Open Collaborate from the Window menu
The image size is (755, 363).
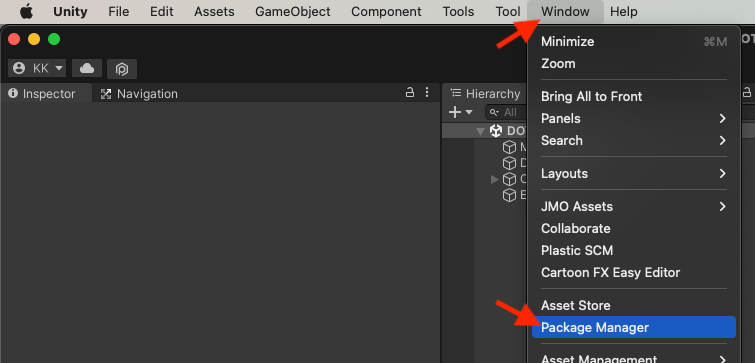634,228
